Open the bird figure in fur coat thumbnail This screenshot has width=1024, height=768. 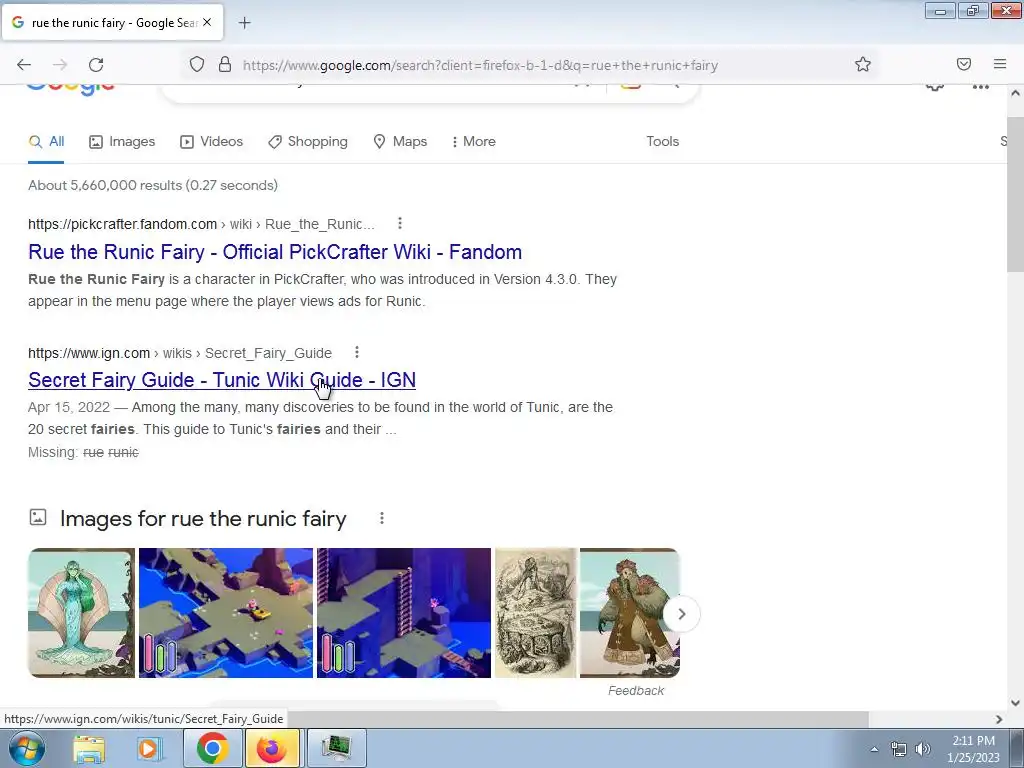click(x=630, y=613)
